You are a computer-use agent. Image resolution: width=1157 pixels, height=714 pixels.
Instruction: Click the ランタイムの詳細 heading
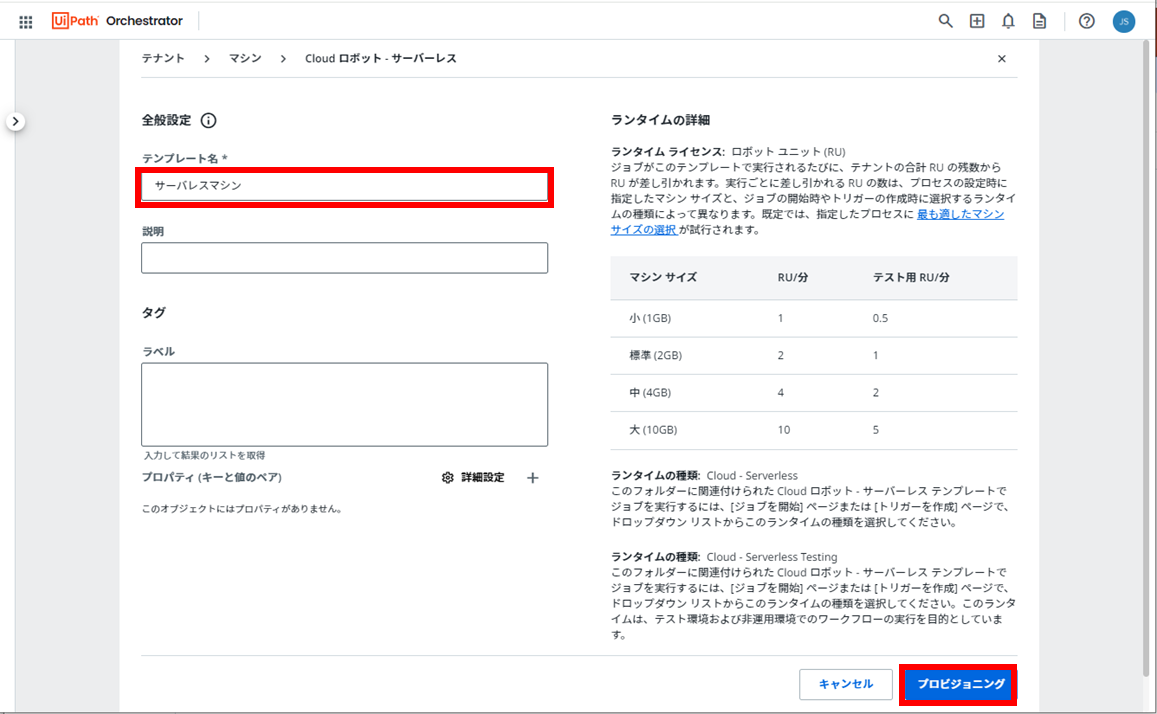660,119
